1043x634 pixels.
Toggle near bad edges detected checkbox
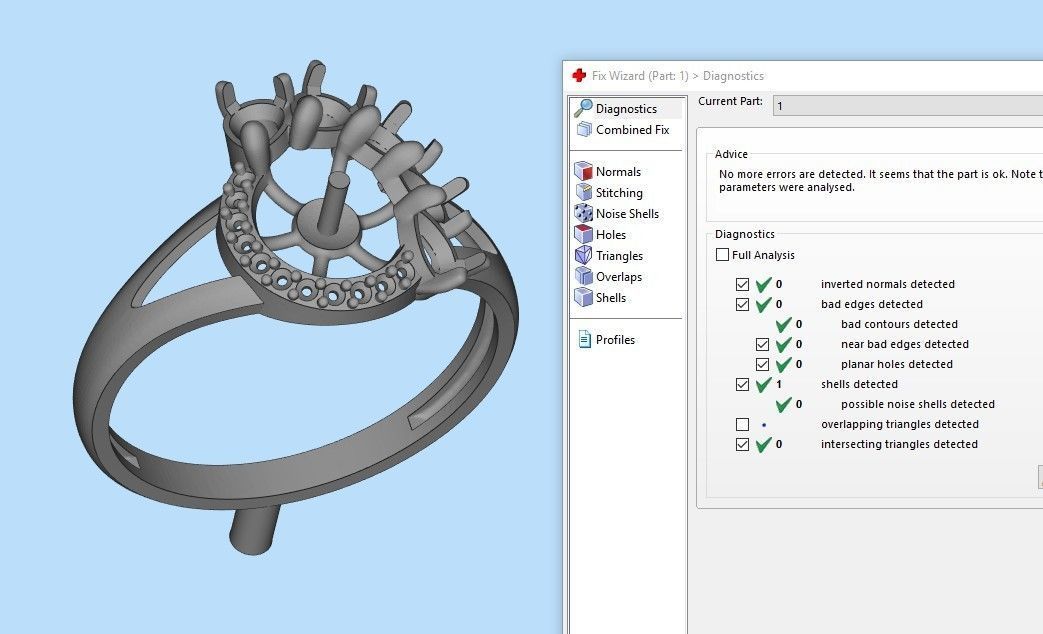pos(762,344)
